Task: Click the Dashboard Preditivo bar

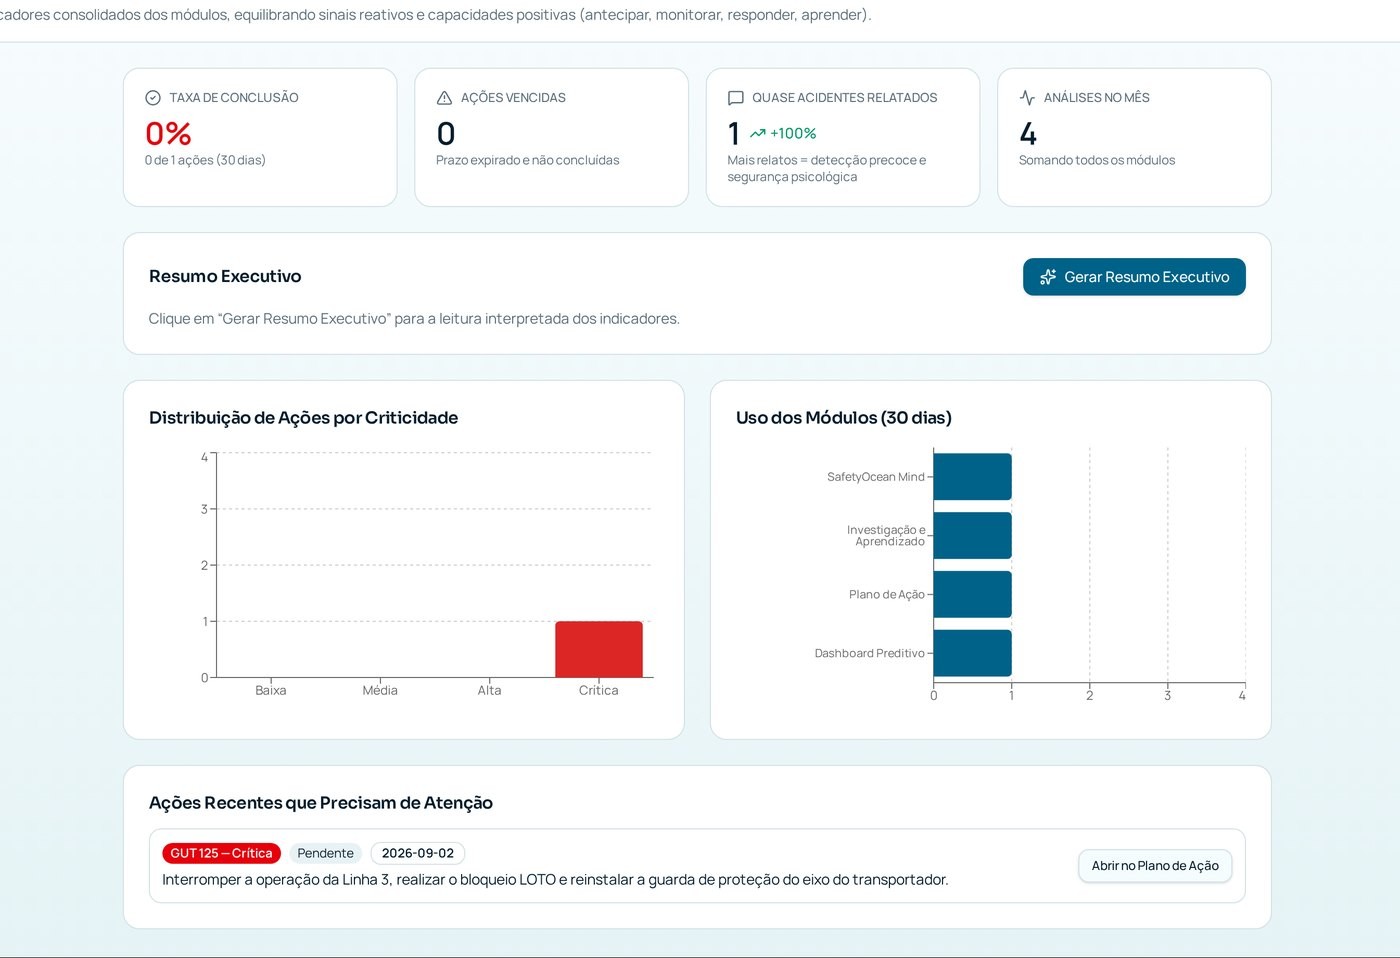Action: [x=972, y=653]
